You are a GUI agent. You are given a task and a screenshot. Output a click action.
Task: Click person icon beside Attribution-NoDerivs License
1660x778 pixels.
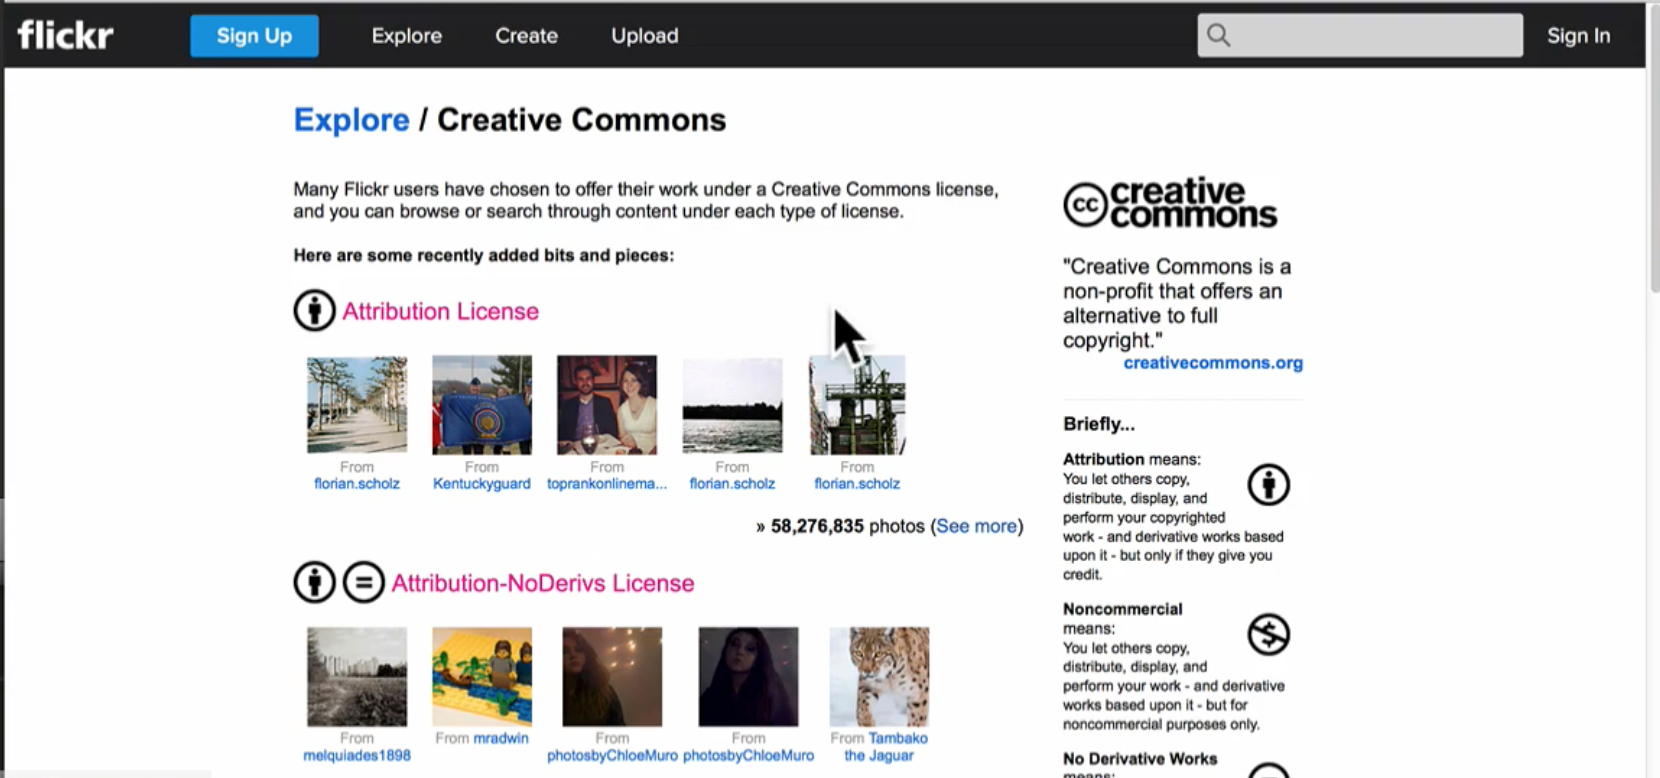coord(314,582)
